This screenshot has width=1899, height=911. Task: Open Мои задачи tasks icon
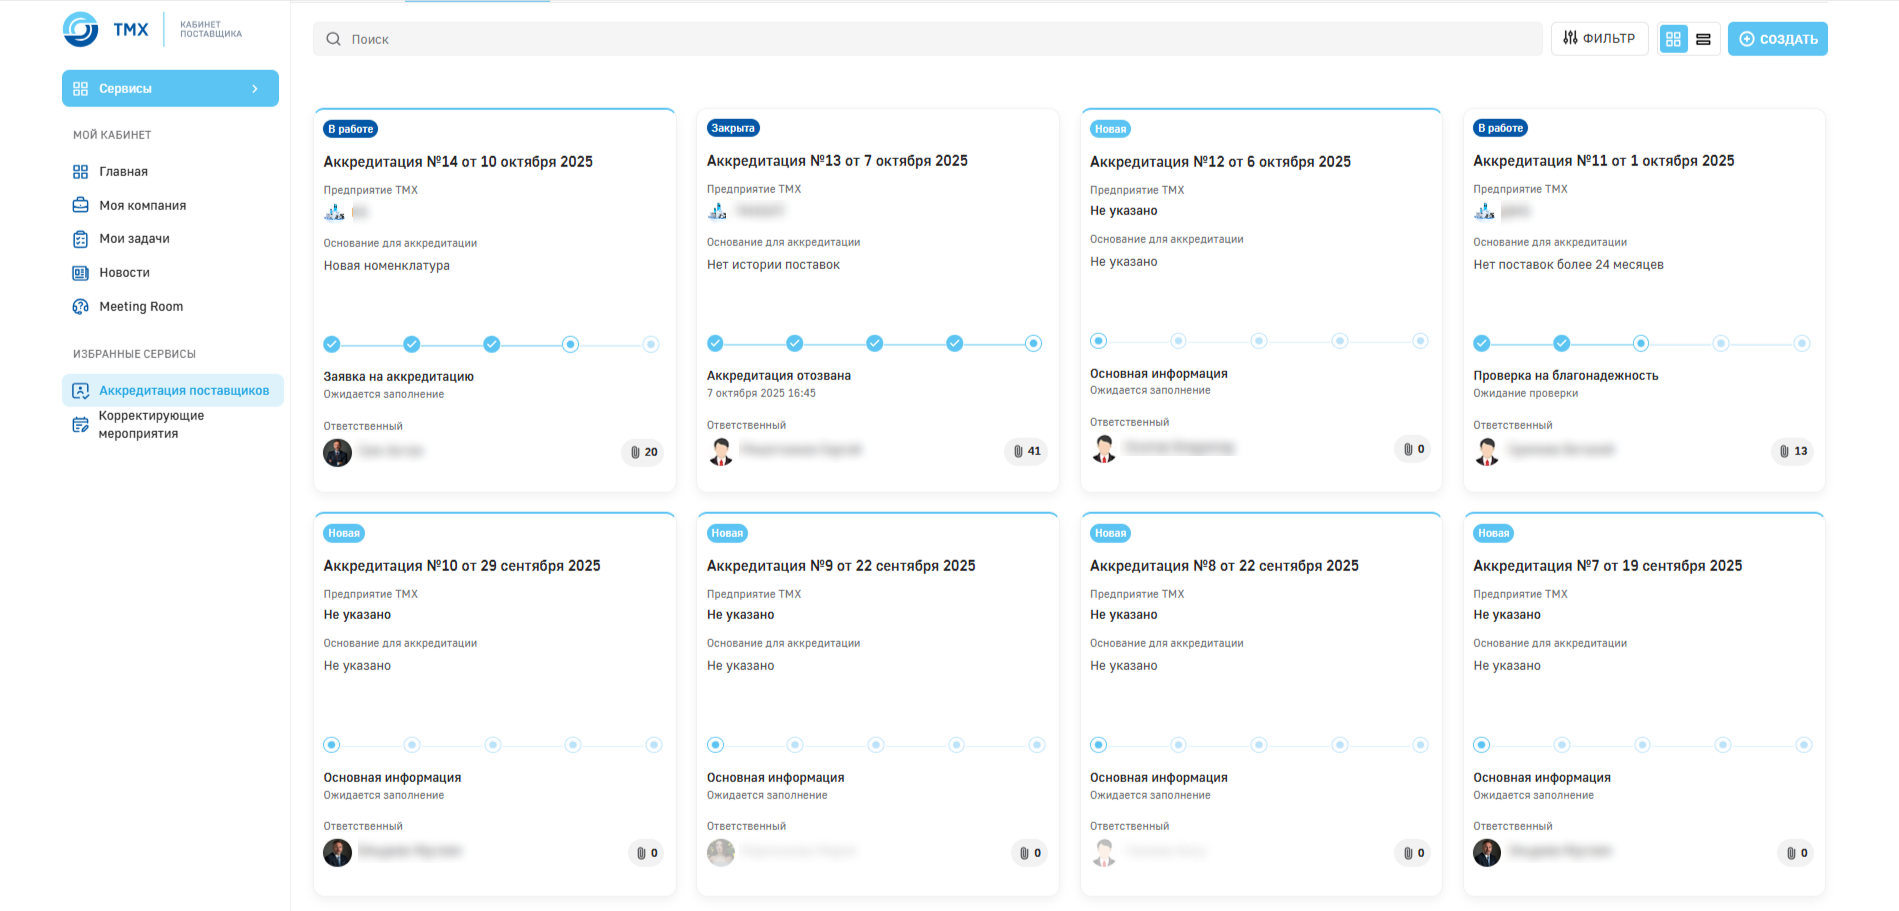click(81, 239)
